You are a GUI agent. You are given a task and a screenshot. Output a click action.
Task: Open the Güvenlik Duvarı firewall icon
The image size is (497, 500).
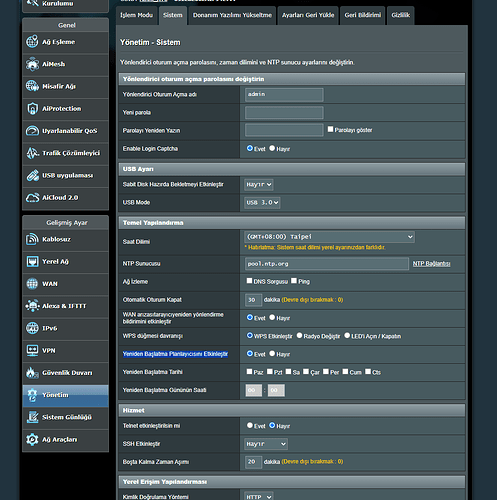coord(32,373)
